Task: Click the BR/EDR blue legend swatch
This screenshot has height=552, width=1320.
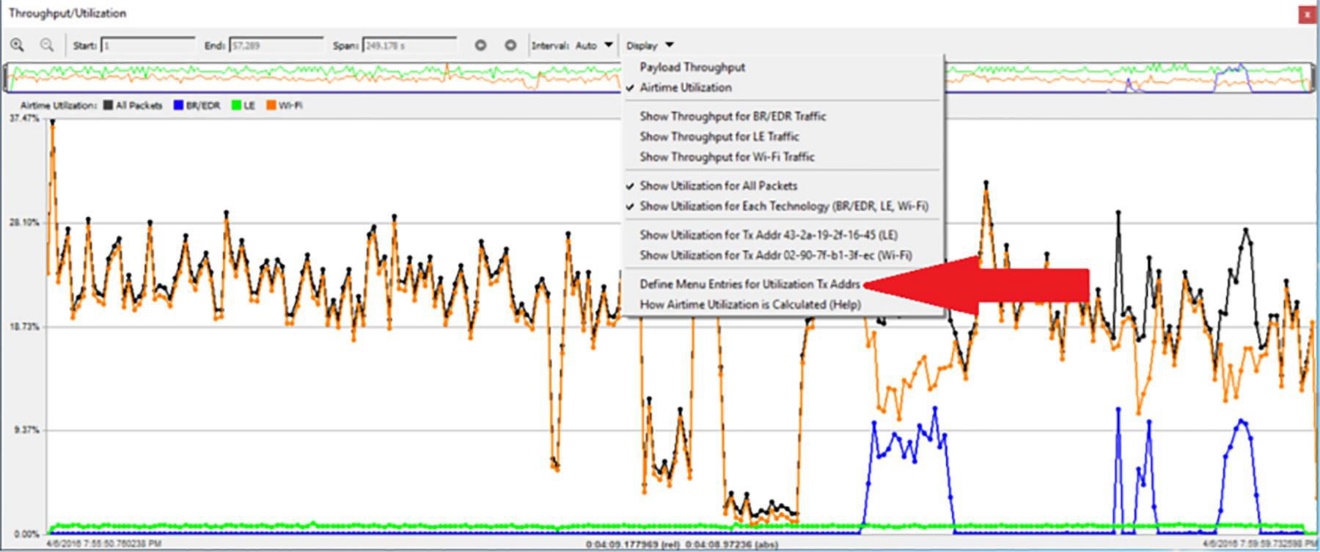Action: click(x=179, y=104)
